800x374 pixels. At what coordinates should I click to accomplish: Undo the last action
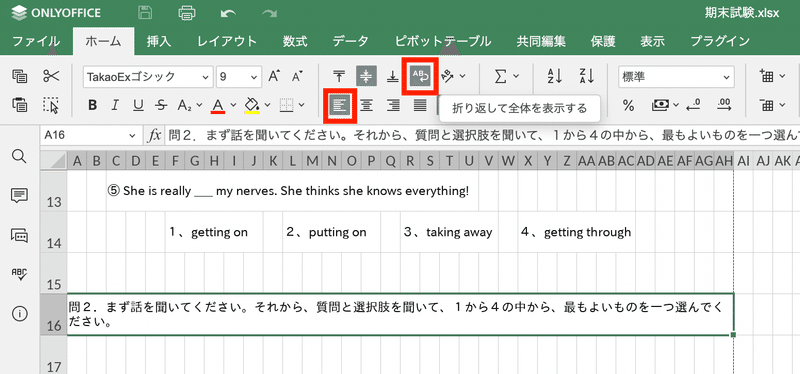point(228,13)
